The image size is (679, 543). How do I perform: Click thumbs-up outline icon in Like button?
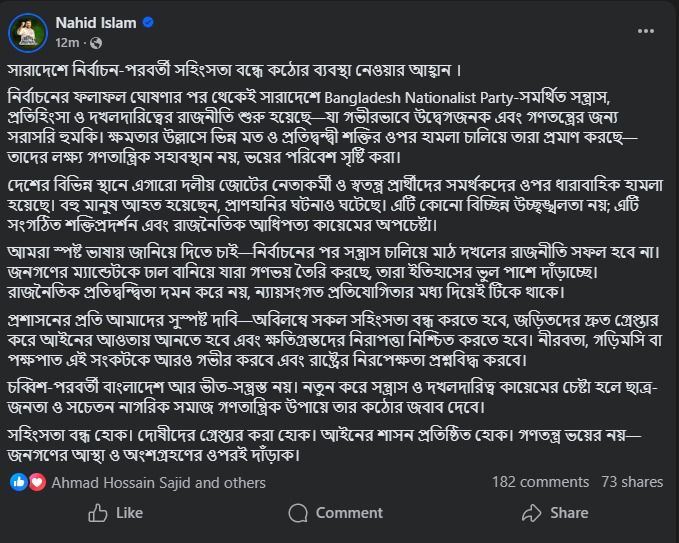pos(98,513)
